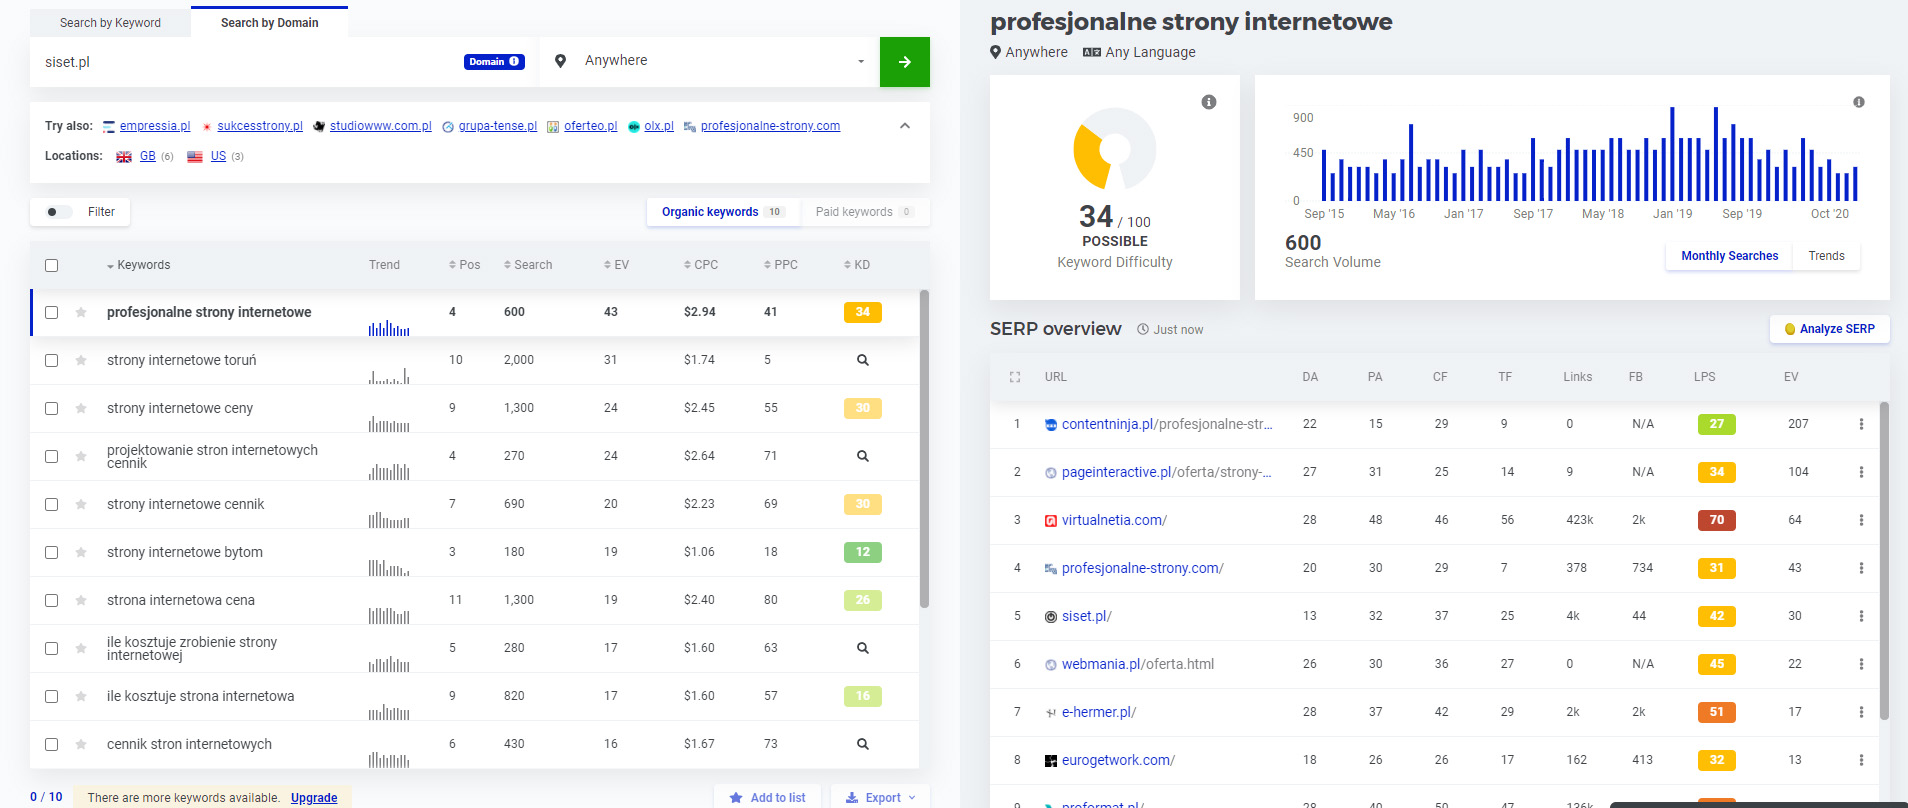
Task: Check the box for strony internetowe ceny
Action: pos(52,408)
